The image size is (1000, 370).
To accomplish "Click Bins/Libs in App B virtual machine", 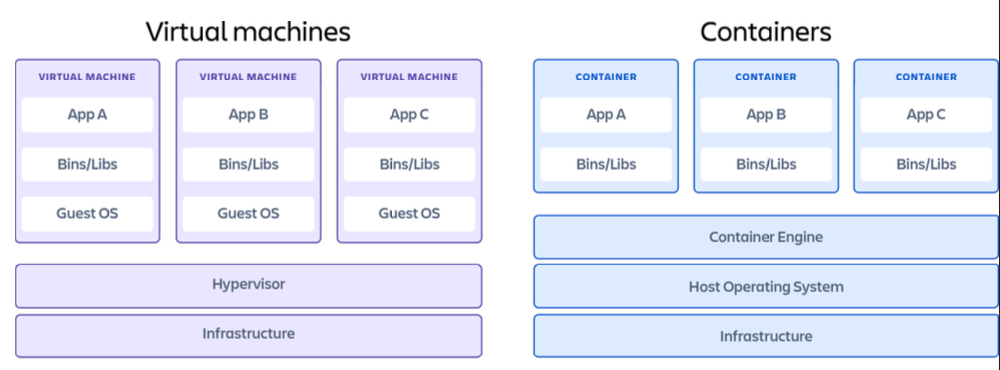I will click(249, 165).
